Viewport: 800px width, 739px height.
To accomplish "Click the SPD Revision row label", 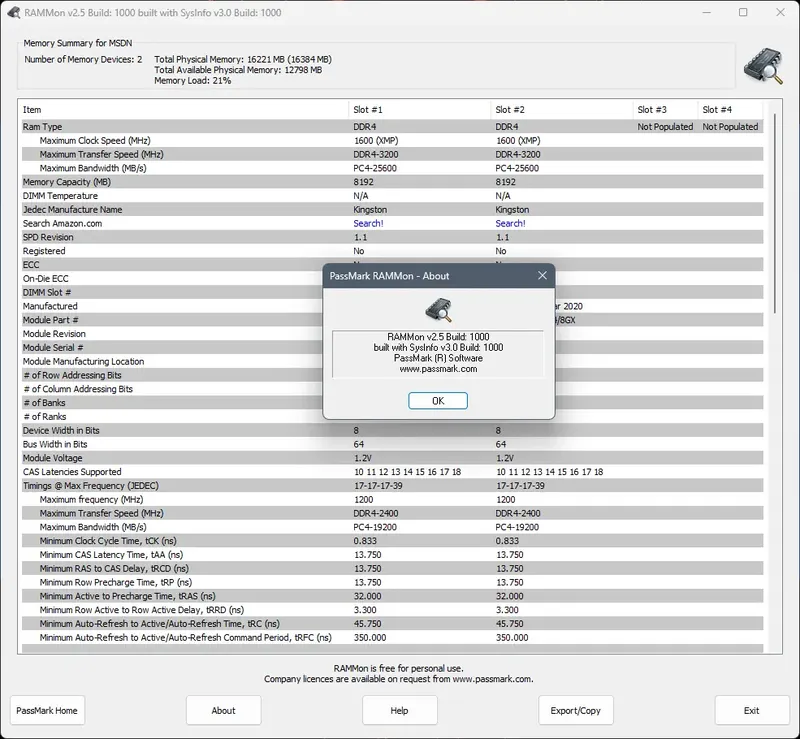I will point(48,237).
